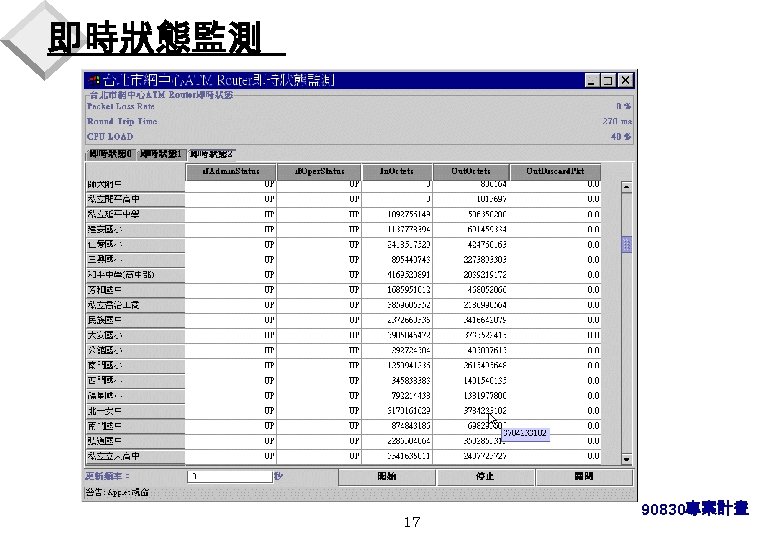Minimize the ATM Router monitor window
Viewport: 780px width, 540px height.
(x=590, y=80)
